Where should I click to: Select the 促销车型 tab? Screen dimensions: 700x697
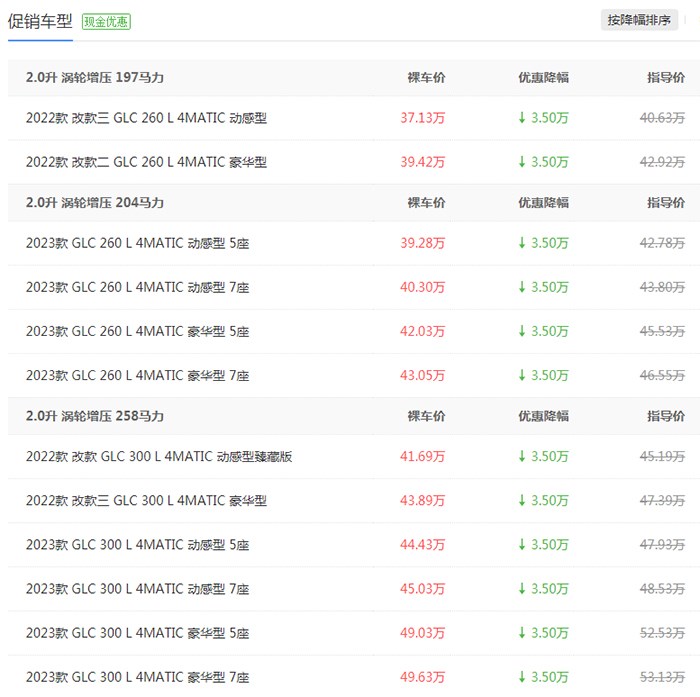coord(40,21)
